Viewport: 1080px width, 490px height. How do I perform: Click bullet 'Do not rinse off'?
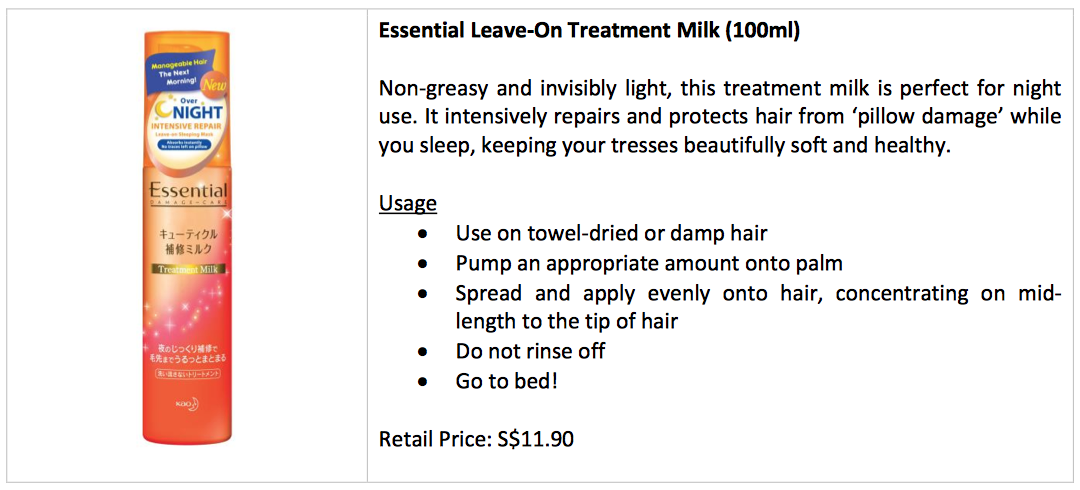click(x=530, y=351)
